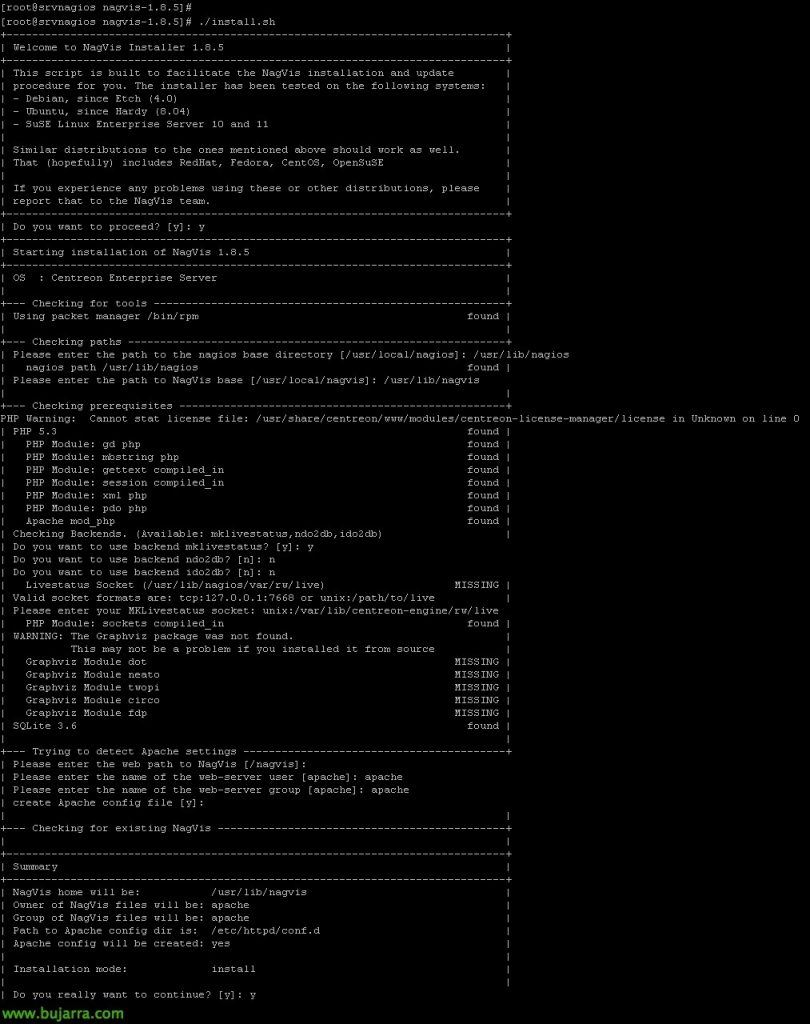
Task: Click the www.bujarra.com watermark link
Action: pos(62,1014)
